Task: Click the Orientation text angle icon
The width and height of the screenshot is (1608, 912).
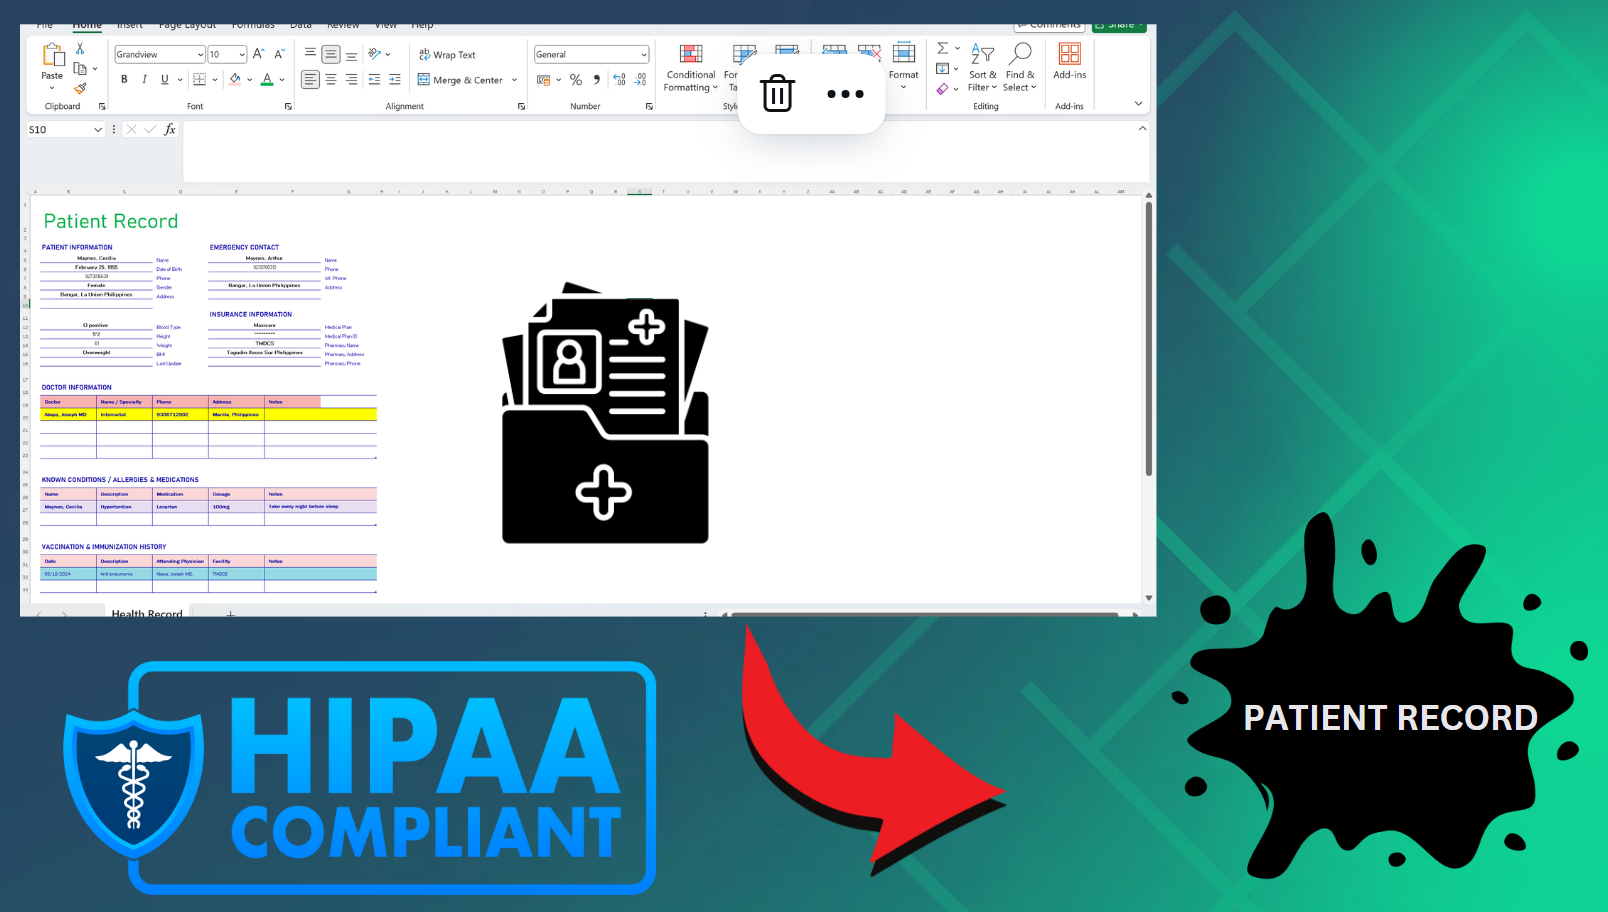Action: tap(375, 54)
